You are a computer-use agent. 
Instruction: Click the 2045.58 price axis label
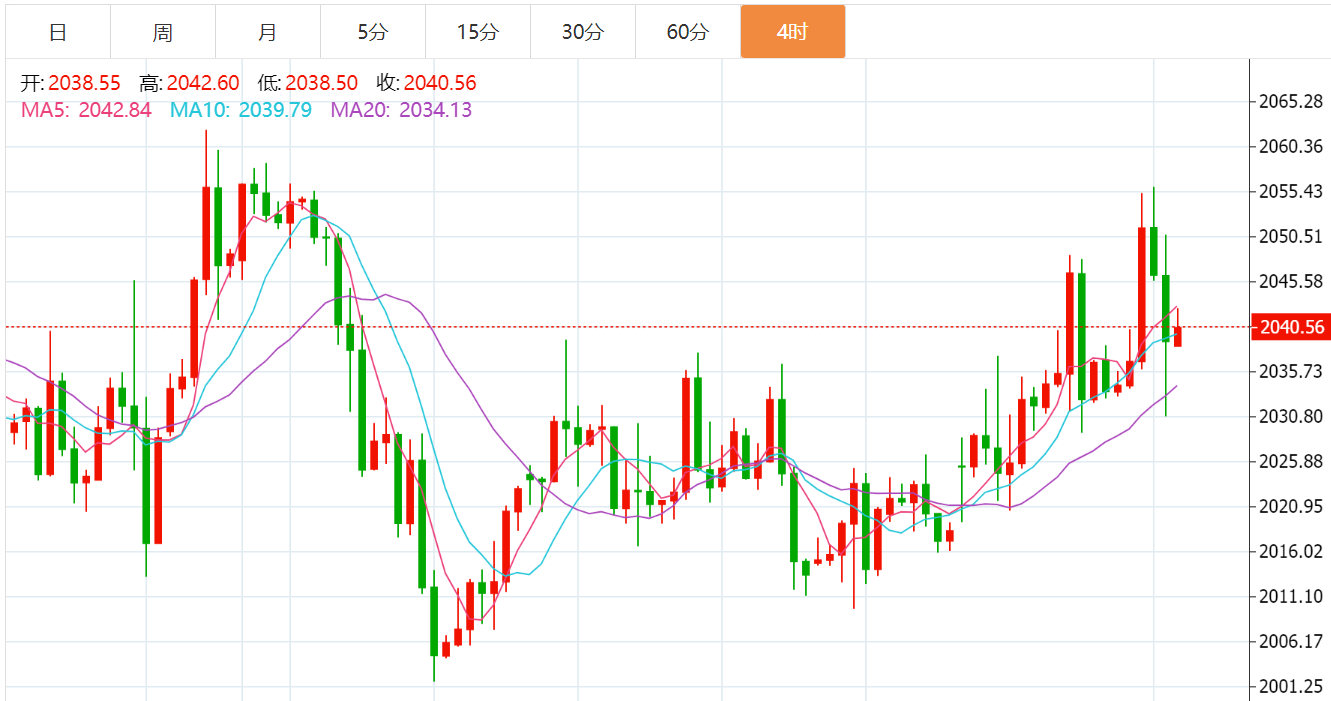click(x=1291, y=282)
